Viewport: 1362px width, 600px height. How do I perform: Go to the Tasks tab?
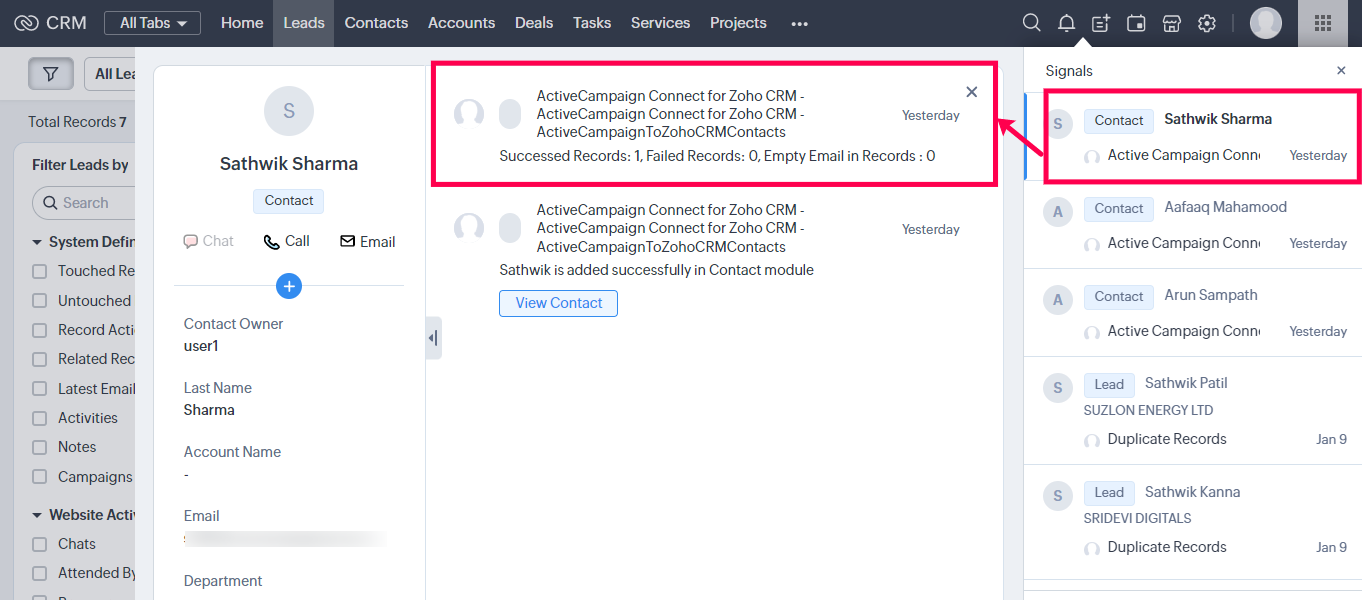tap(592, 23)
